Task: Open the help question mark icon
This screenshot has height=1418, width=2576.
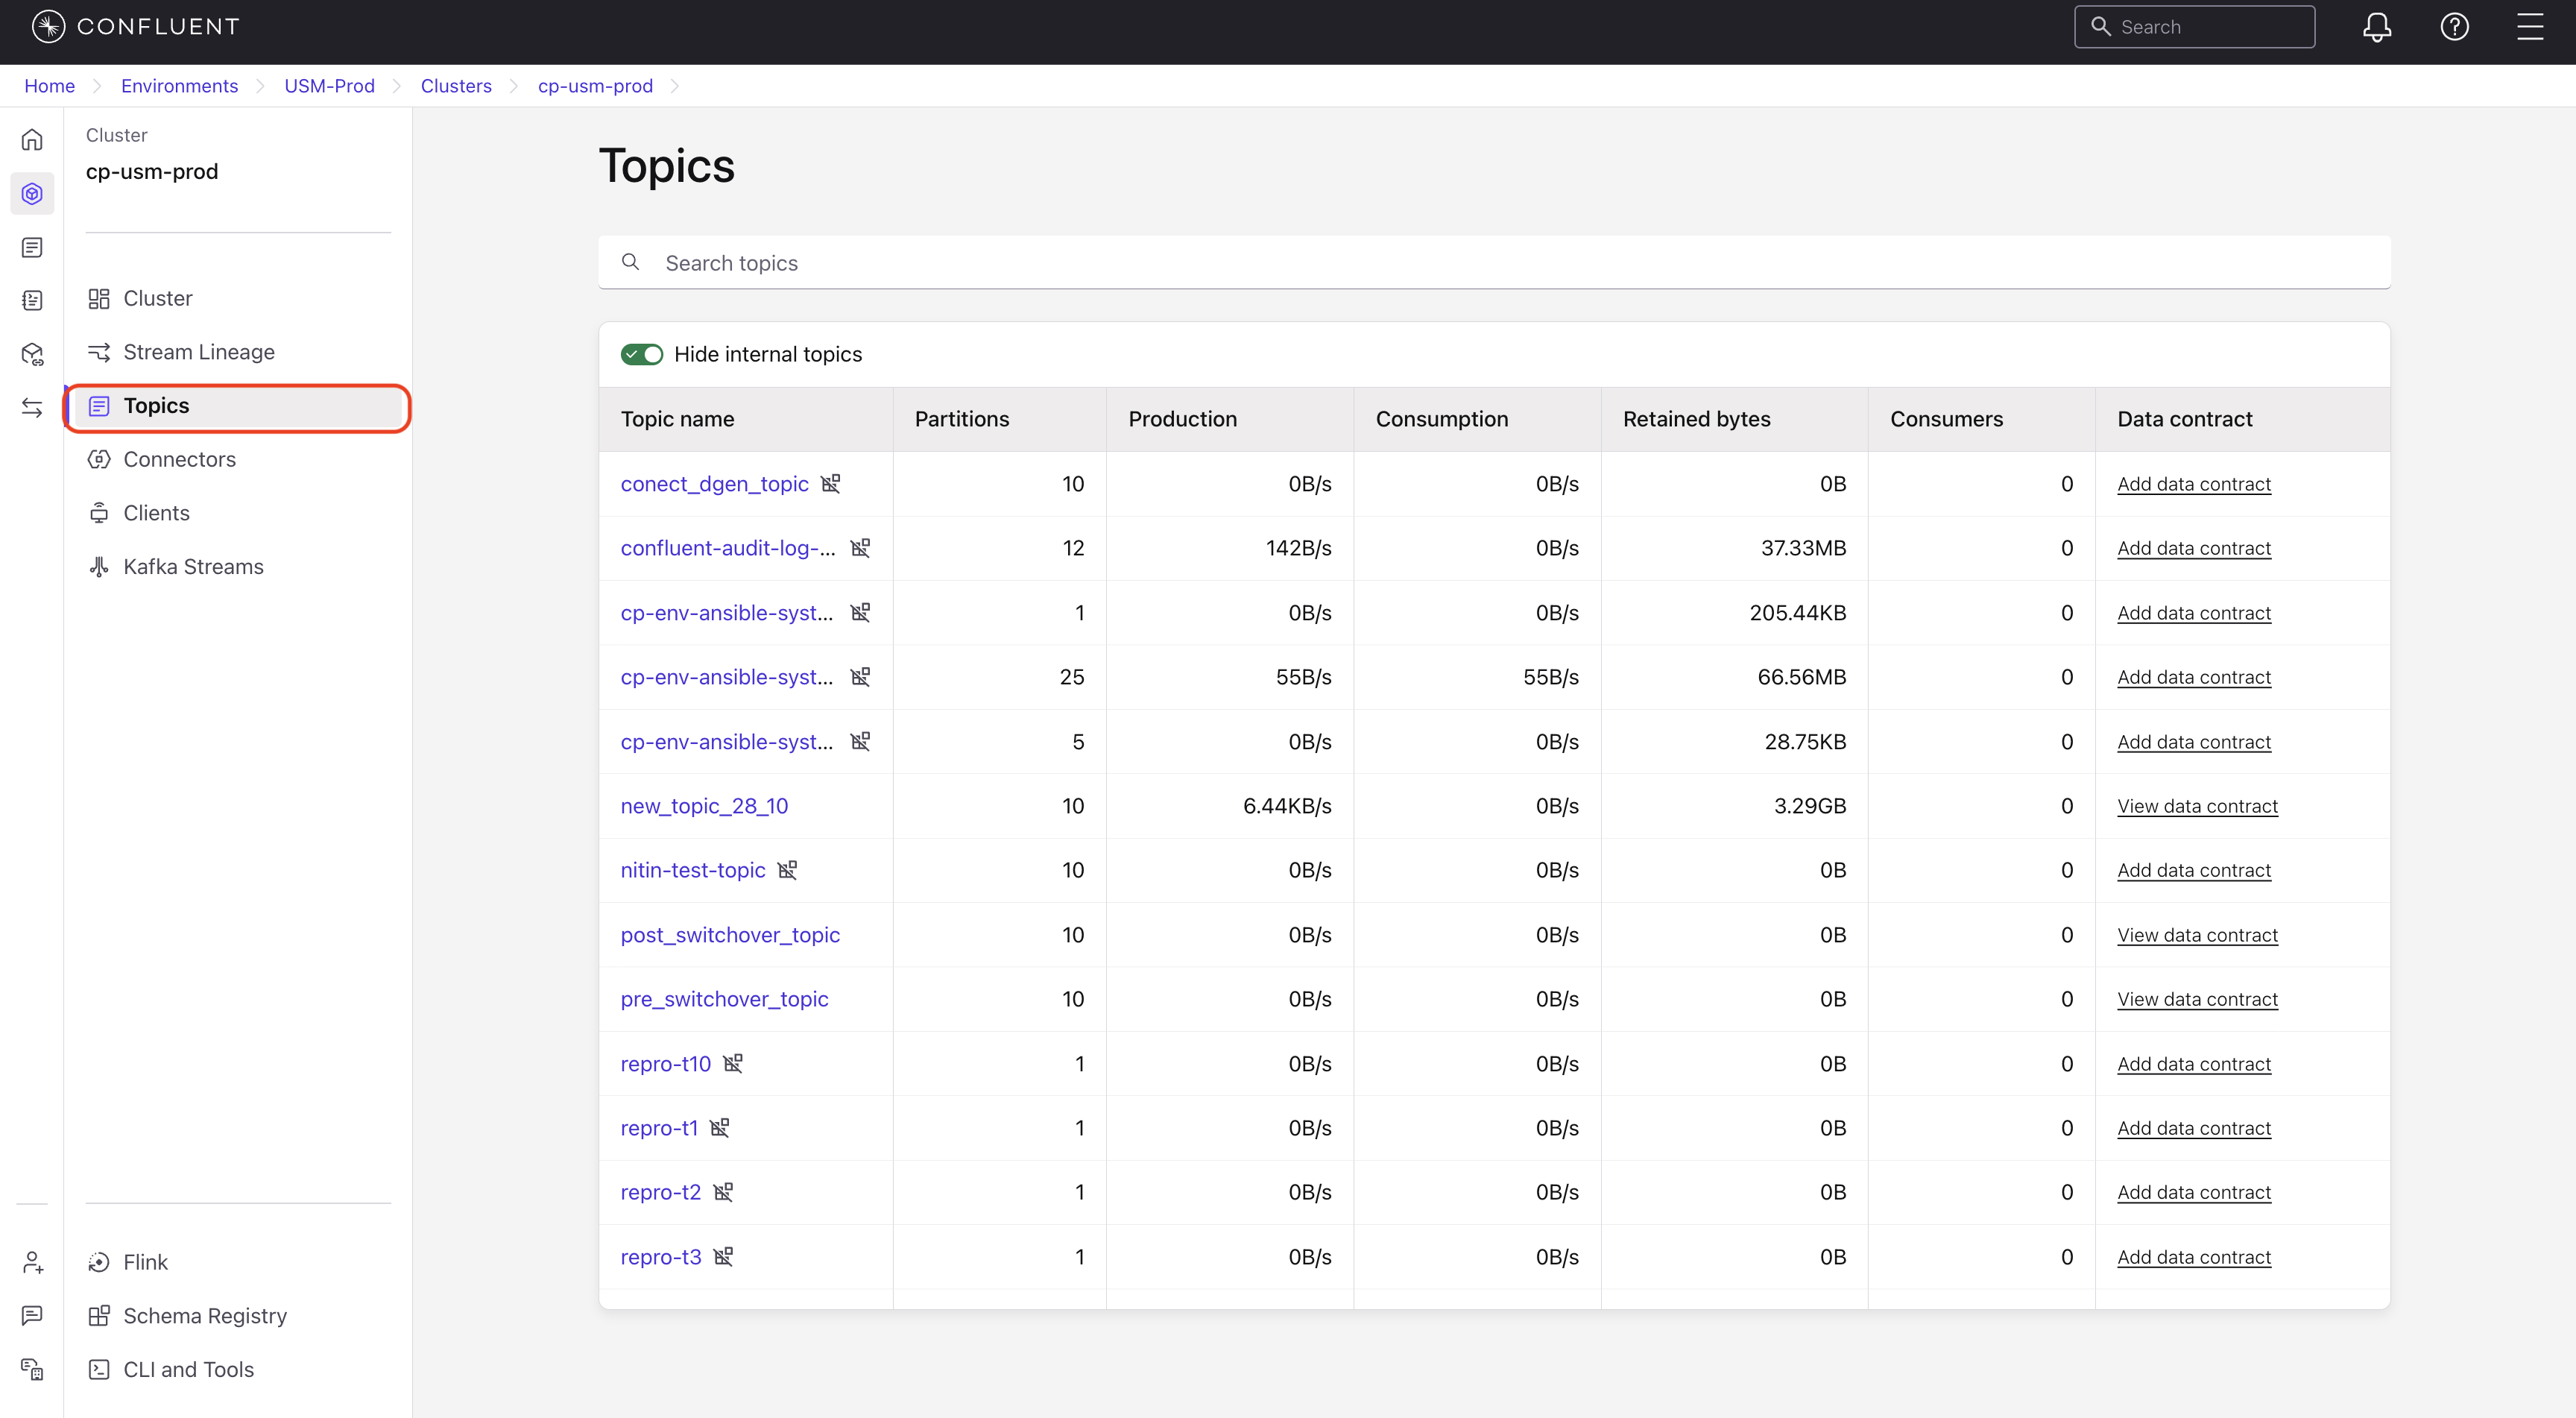Action: pos(2454,27)
